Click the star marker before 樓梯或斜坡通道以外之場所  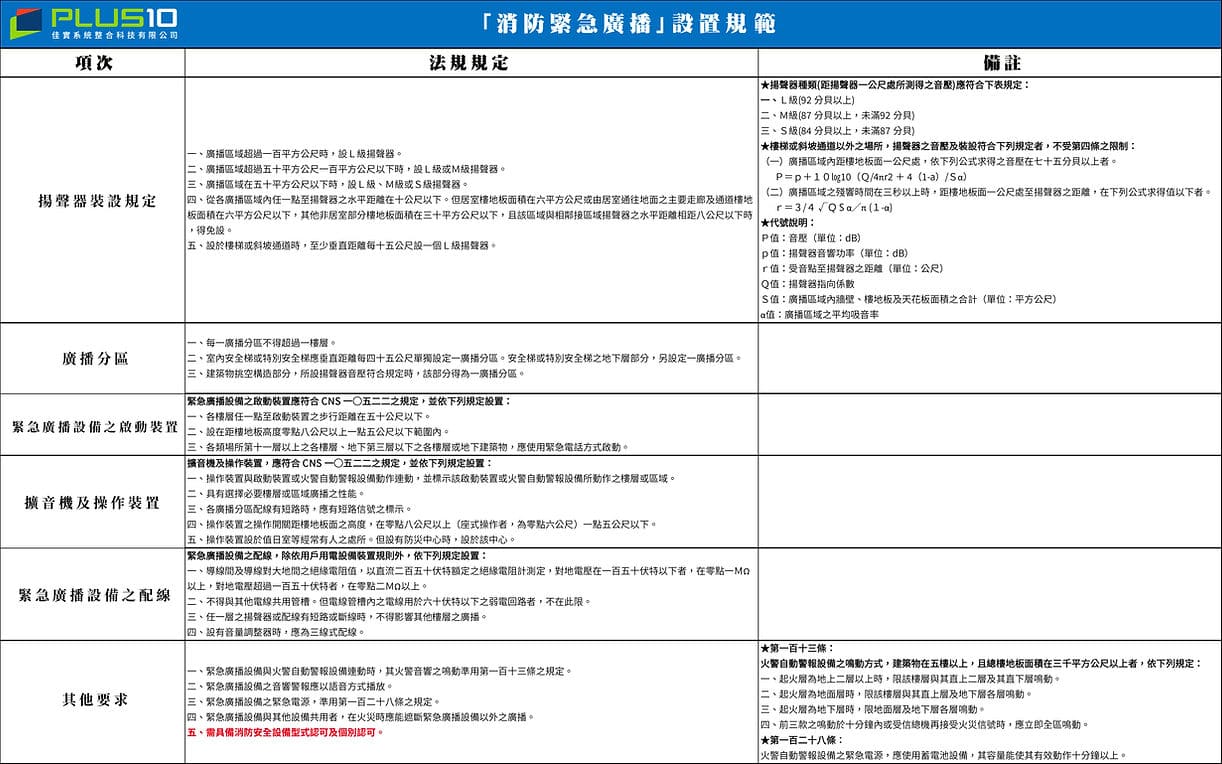763,145
